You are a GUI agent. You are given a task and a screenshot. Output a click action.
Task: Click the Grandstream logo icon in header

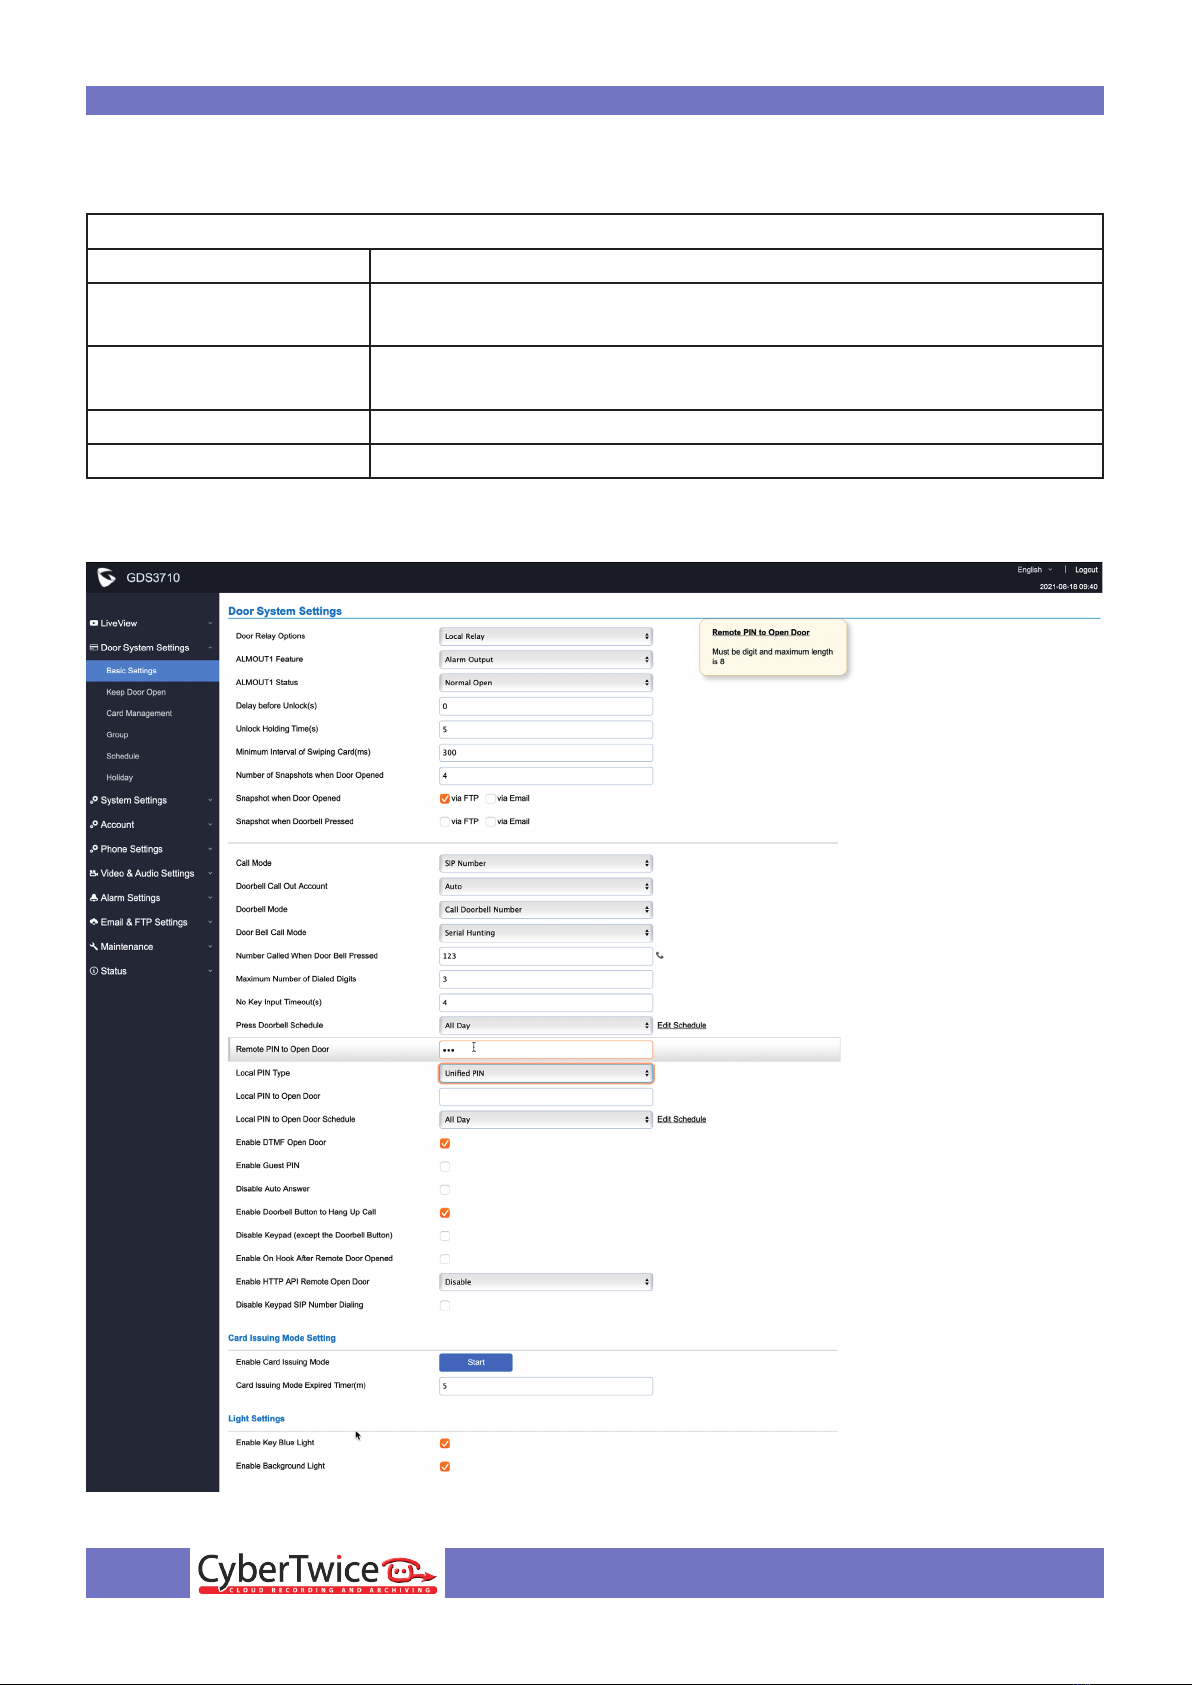[x=107, y=577]
